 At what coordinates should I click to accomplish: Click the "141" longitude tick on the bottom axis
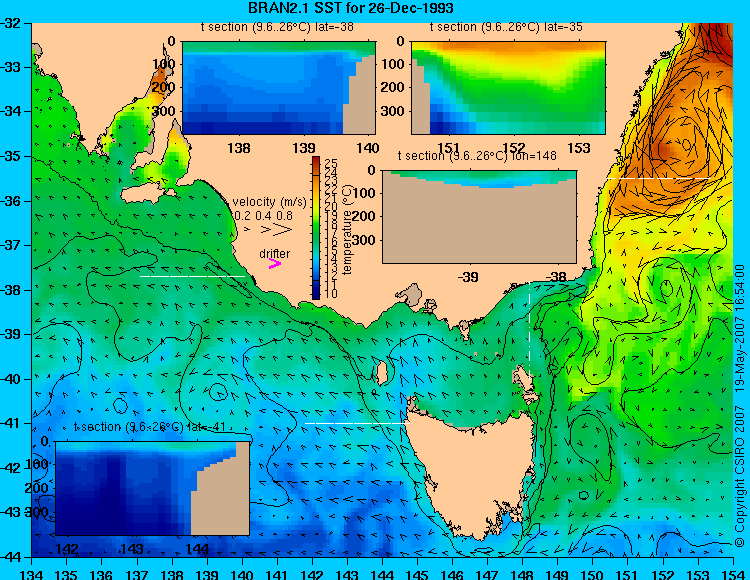pyautogui.click(x=277, y=574)
